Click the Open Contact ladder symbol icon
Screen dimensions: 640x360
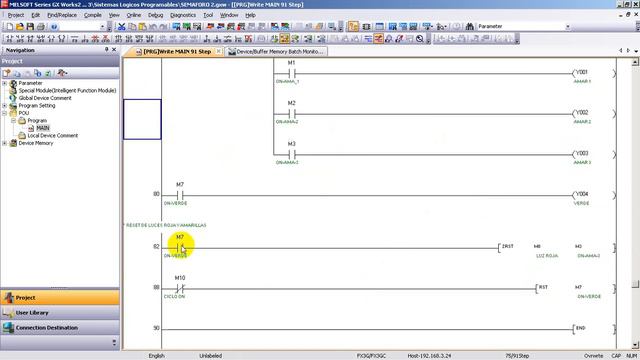[x=9, y=39]
